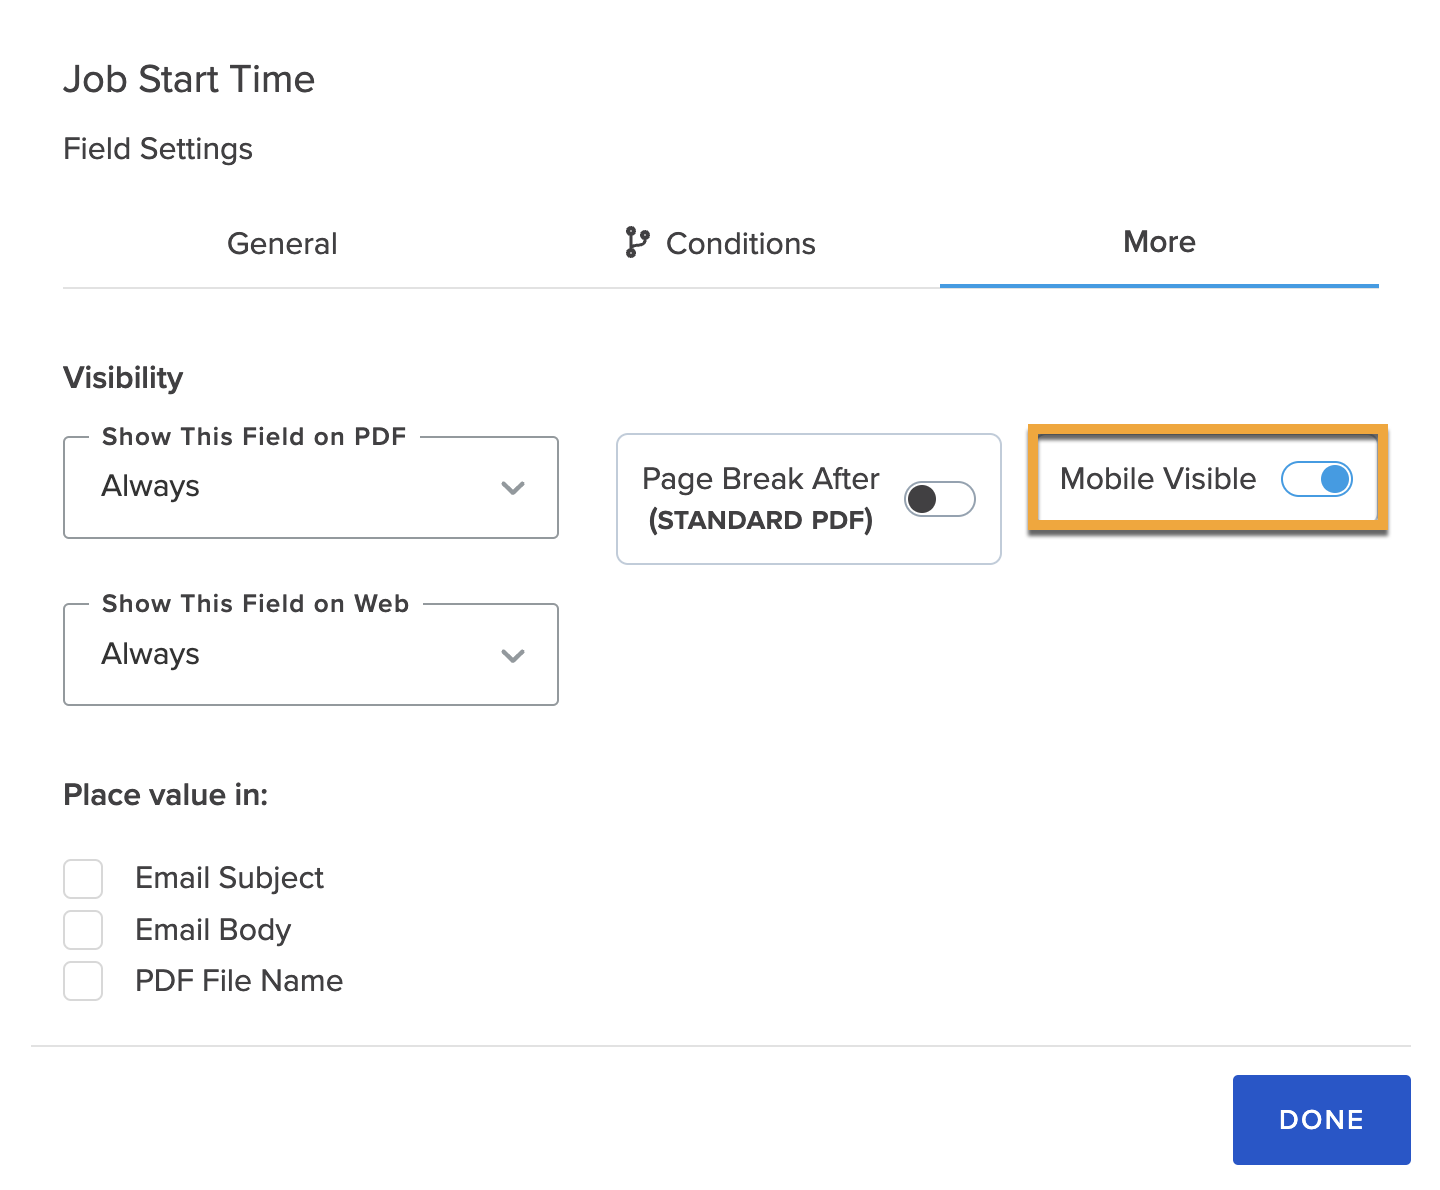Click the chevron on Show This Field on PDF
1440x1190 pixels.
[x=513, y=488]
